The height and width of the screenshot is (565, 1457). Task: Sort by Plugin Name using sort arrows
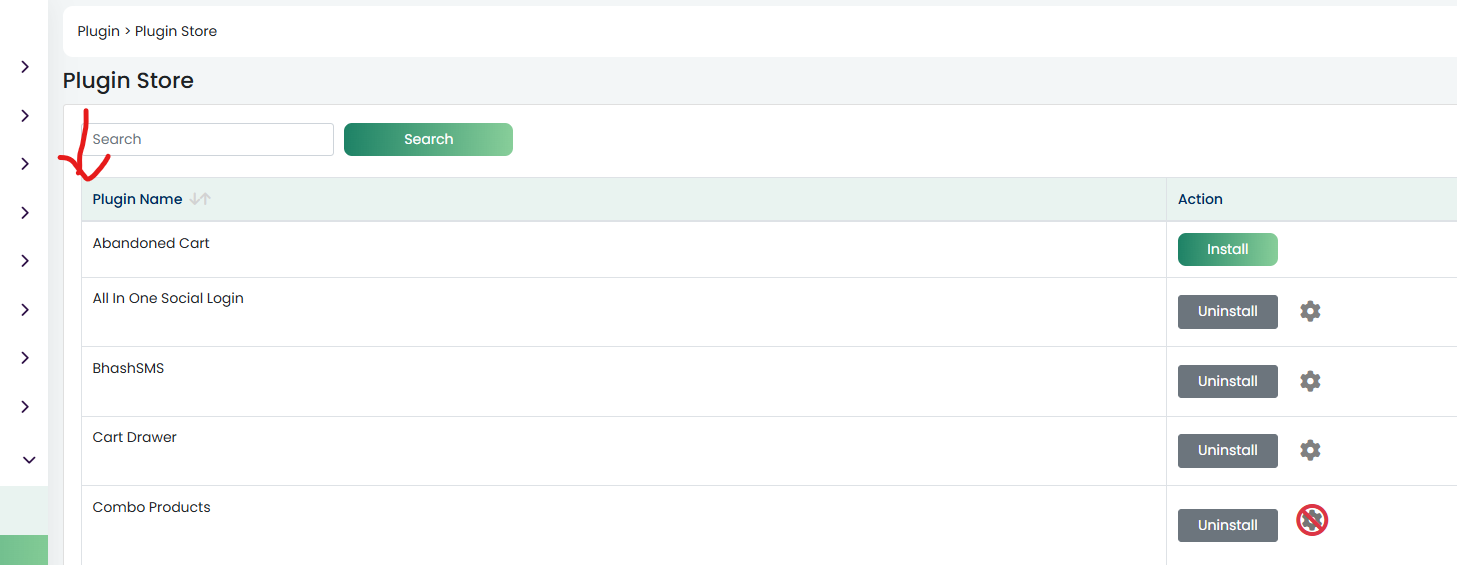click(200, 199)
